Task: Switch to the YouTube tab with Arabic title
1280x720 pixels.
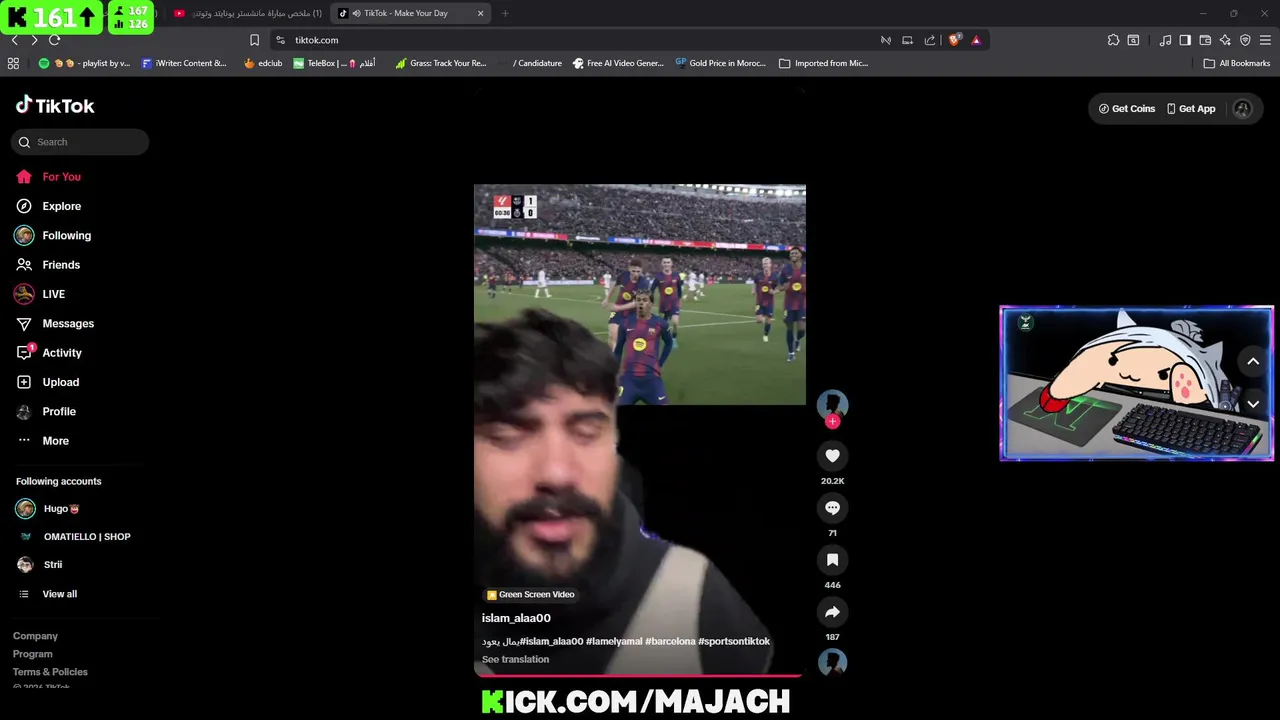Action: click(x=248, y=13)
